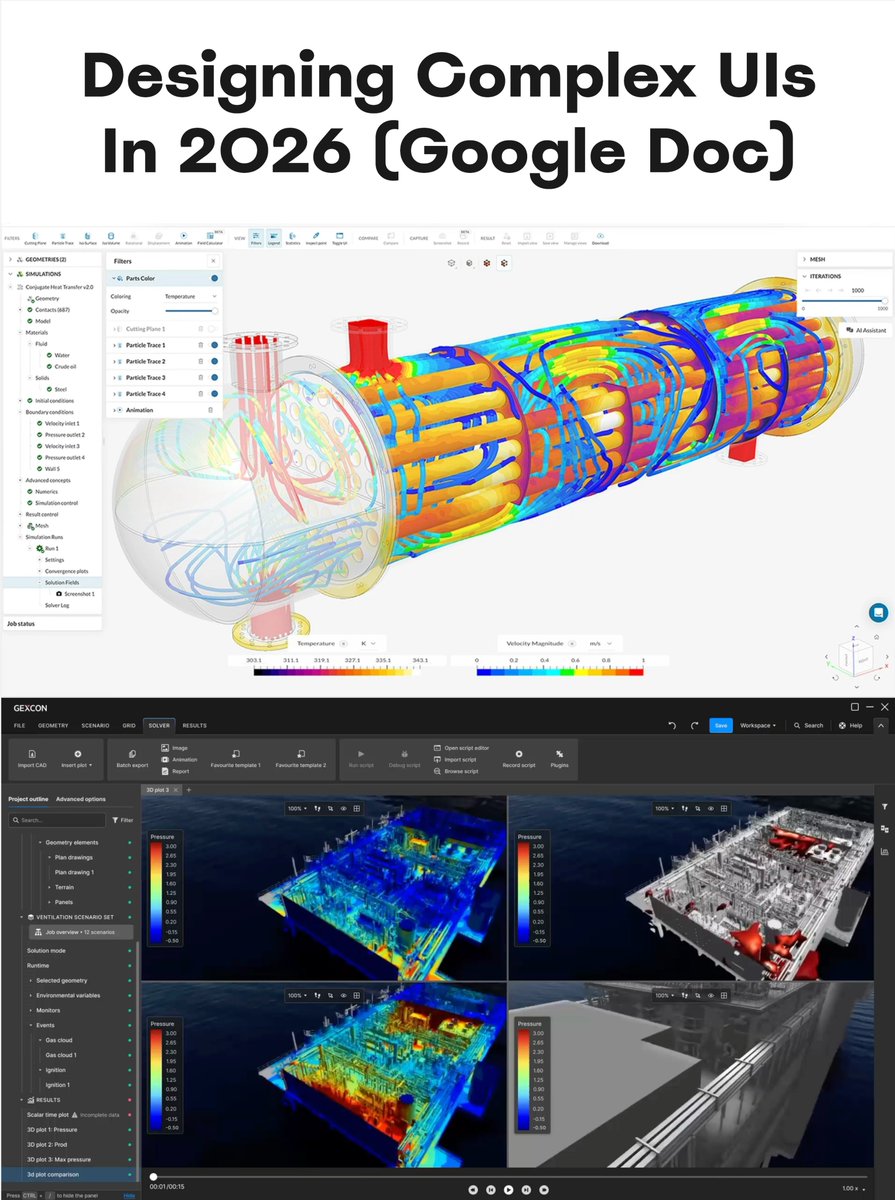Download results from the toolbar
Screen dimensions: 895x1200
pos(600,239)
